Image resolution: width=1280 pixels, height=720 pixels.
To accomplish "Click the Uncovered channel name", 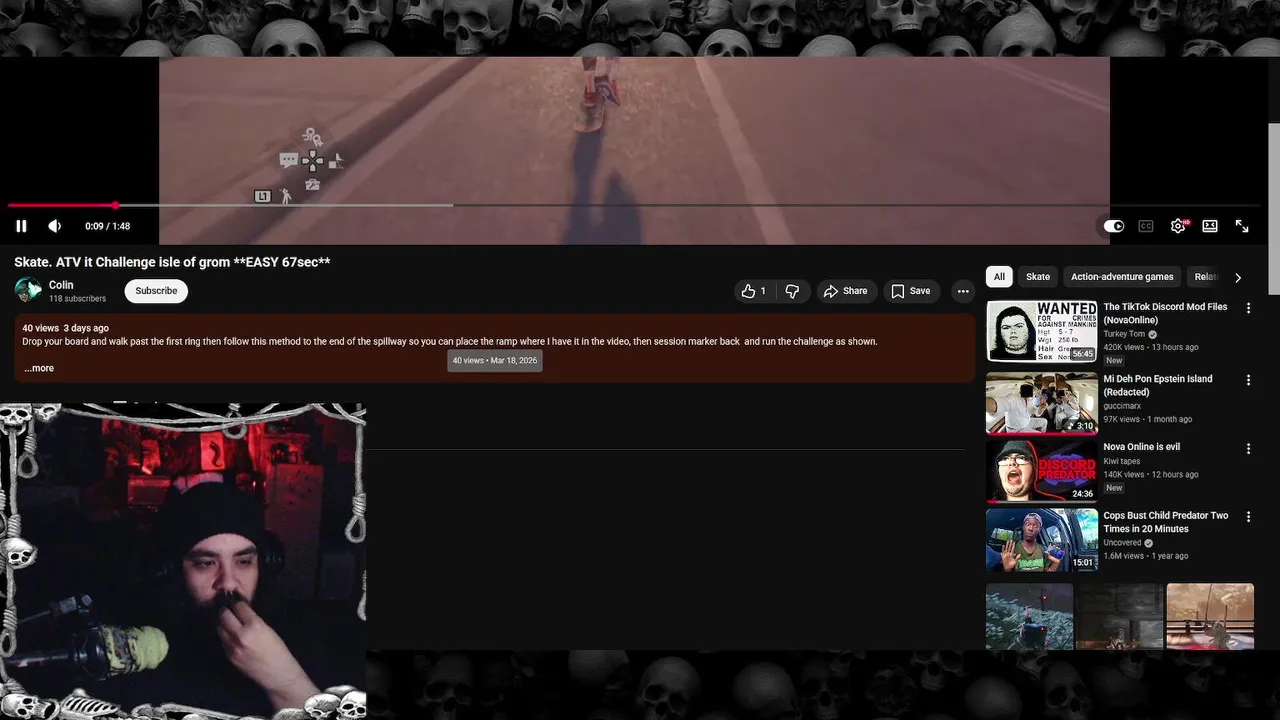I will [x=1123, y=543].
